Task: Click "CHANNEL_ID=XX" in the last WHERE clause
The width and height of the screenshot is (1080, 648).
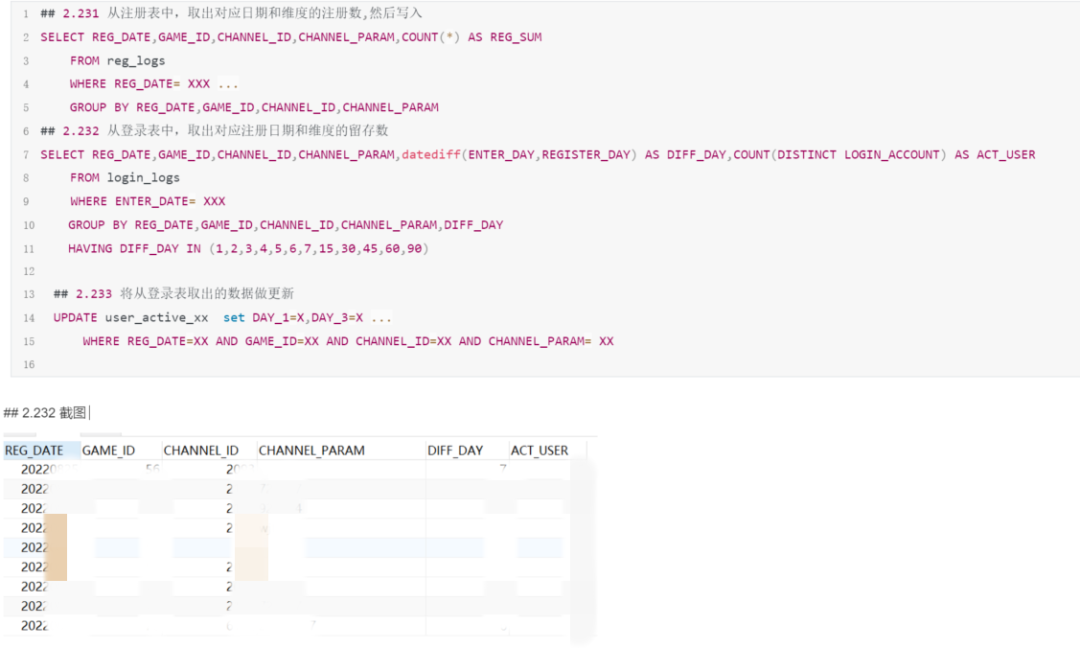Action: pos(404,341)
